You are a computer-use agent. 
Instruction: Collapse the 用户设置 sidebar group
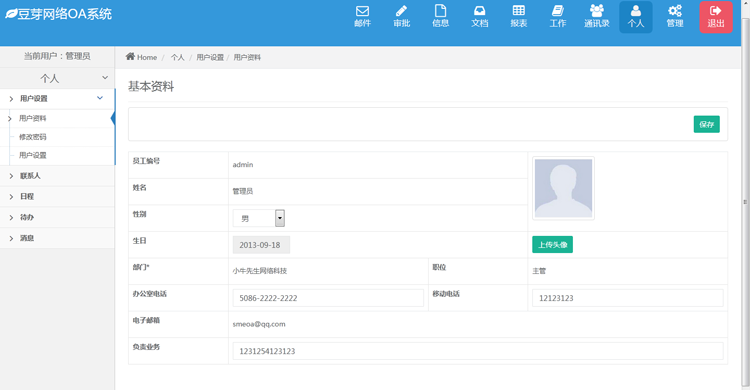57,99
